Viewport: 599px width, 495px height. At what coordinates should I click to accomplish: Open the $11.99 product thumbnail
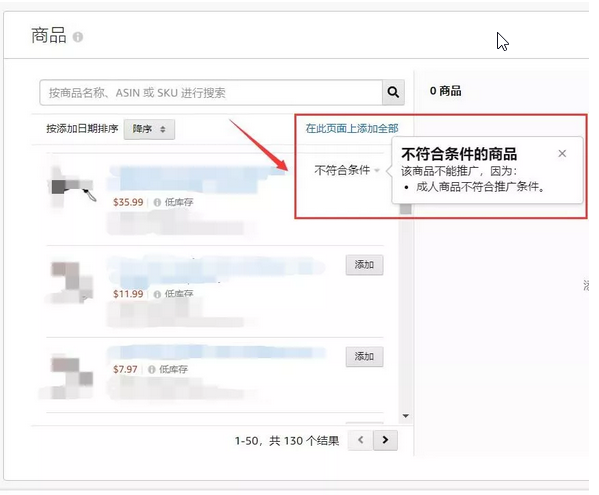[x=71, y=282]
